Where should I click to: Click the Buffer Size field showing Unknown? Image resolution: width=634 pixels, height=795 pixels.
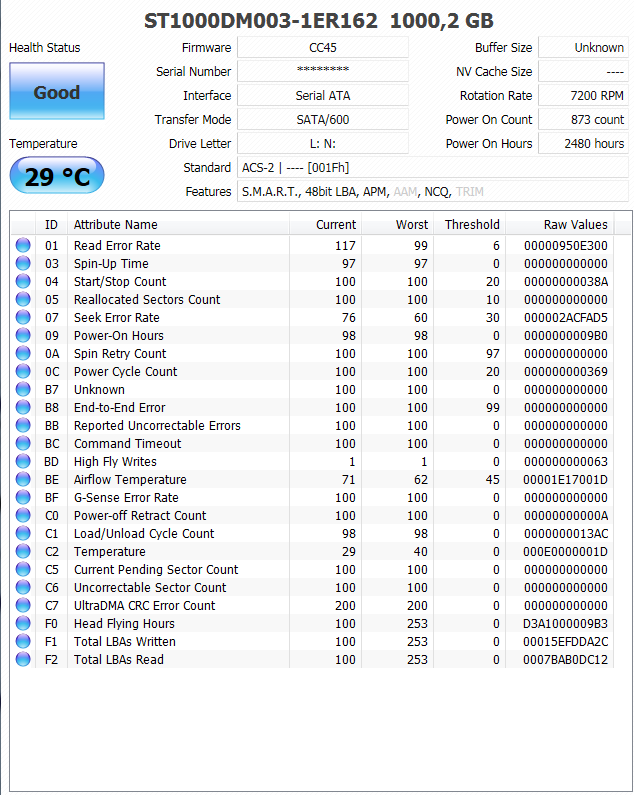(x=583, y=47)
